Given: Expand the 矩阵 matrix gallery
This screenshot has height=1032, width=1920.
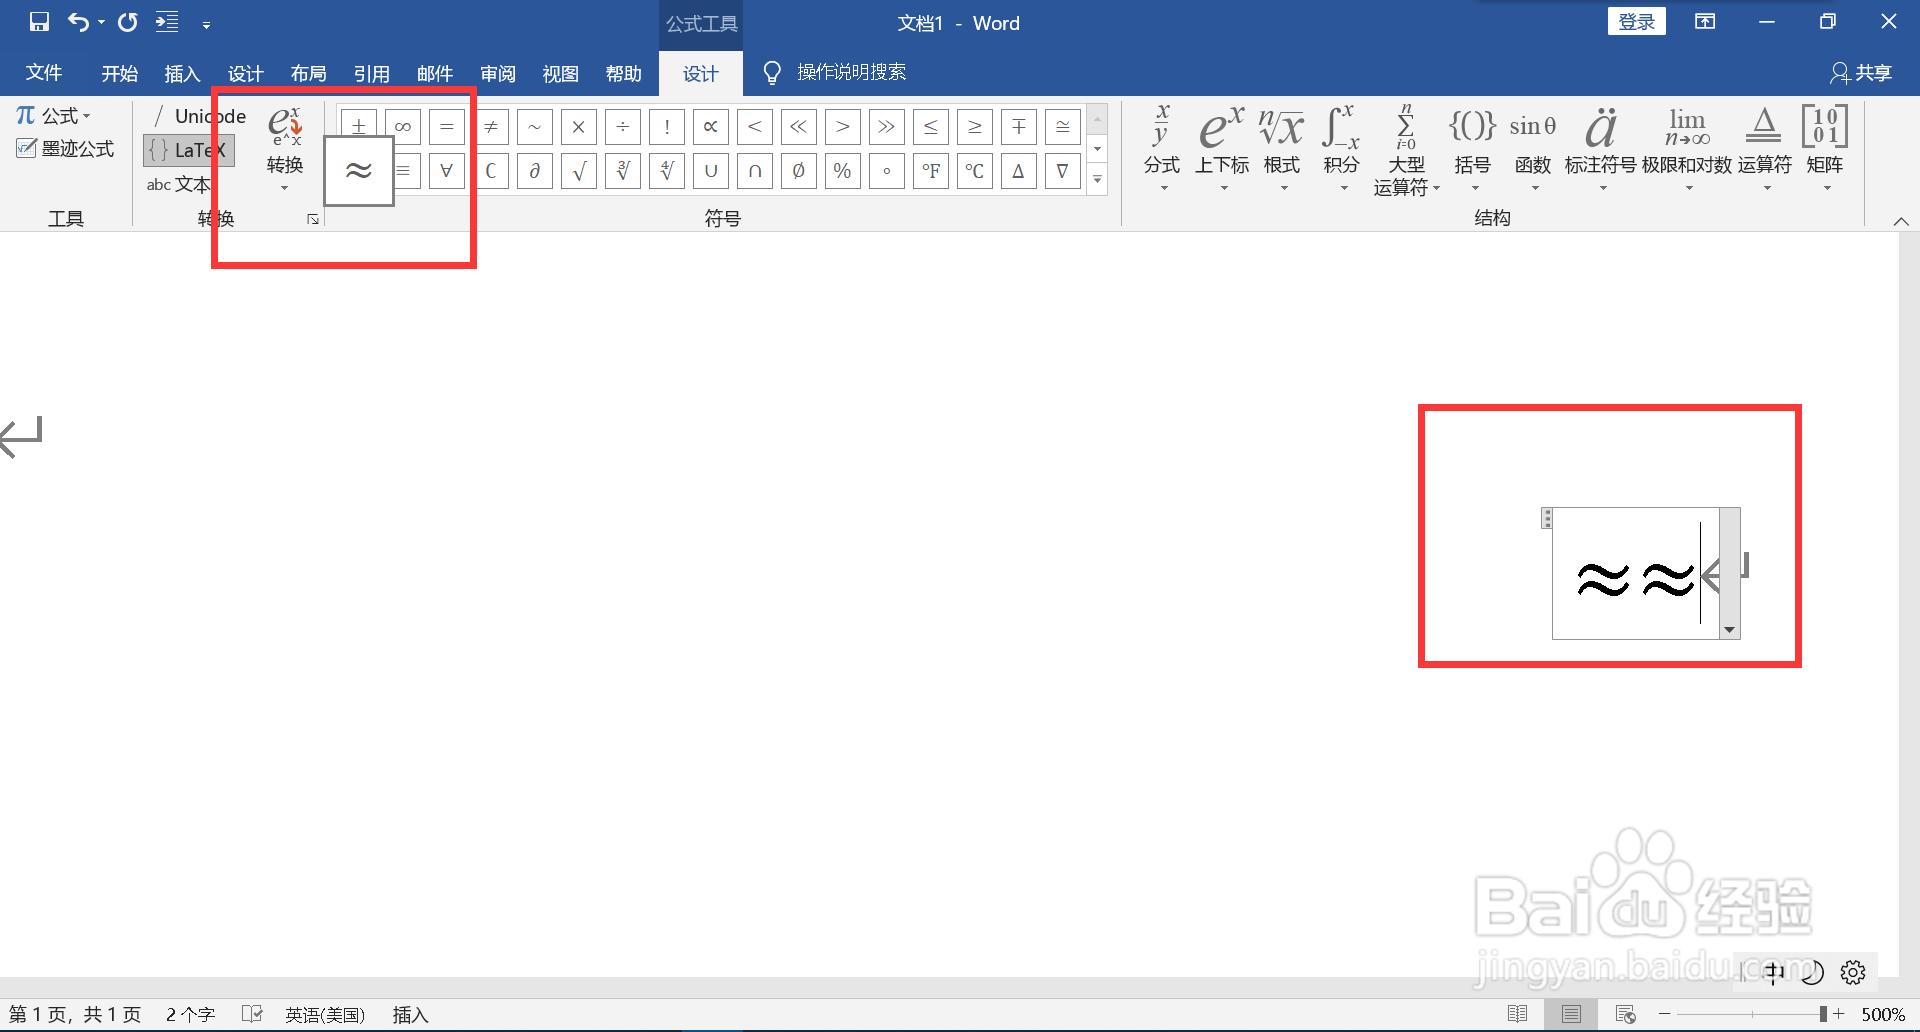Looking at the screenshot, I should (x=1825, y=148).
